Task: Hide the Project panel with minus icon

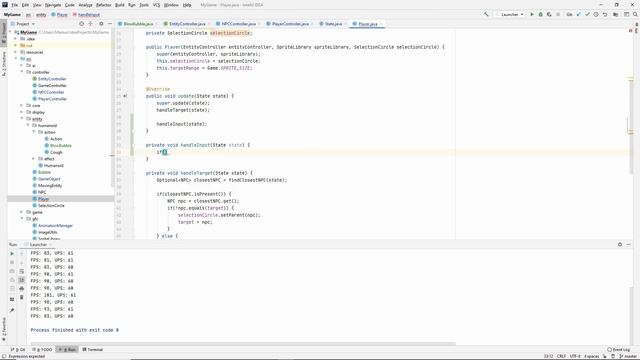Action: (110, 24)
